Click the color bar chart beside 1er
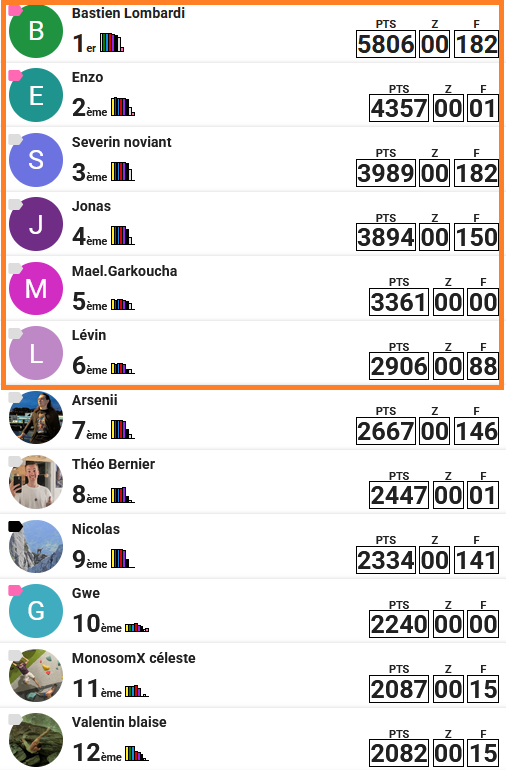506x770 pixels. pos(112,43)
